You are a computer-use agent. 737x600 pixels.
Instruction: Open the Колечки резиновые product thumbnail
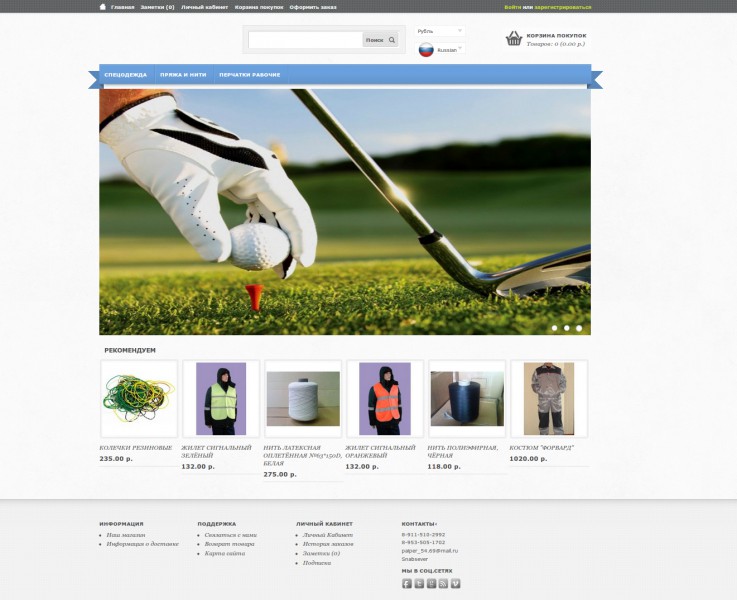point(138,398)
